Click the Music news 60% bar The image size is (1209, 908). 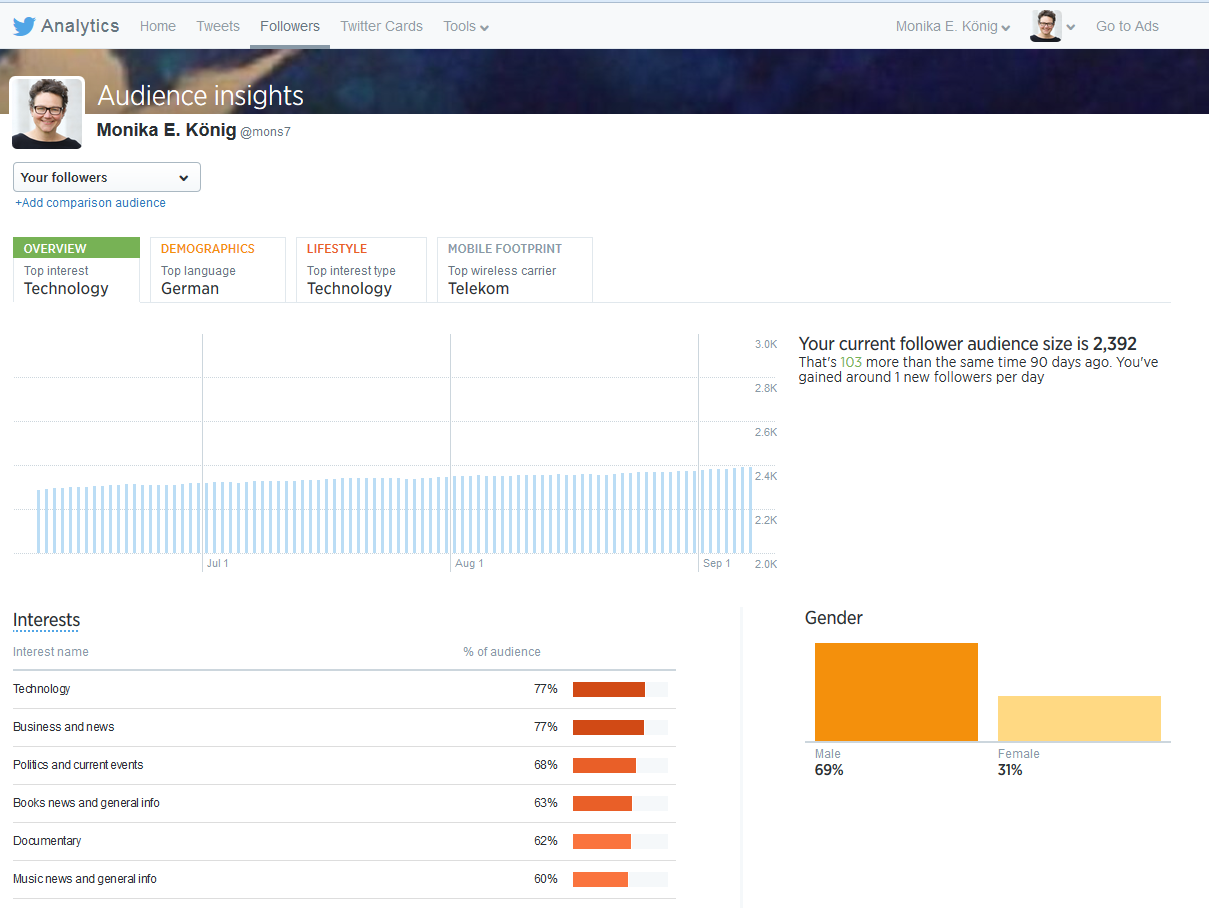[600, 879]
